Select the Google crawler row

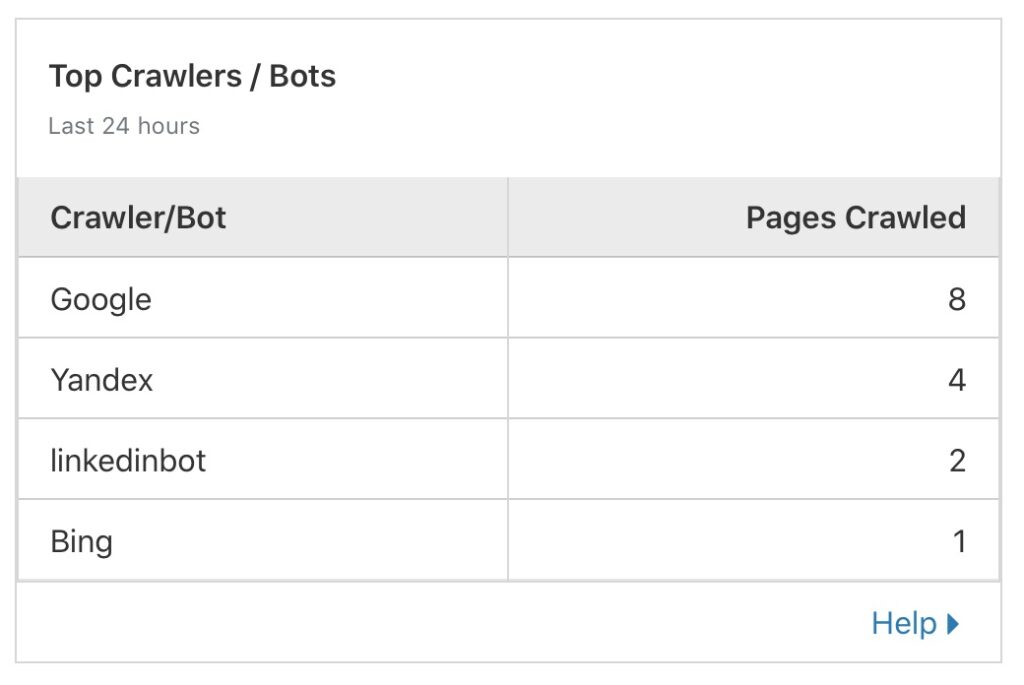point(508,298)
